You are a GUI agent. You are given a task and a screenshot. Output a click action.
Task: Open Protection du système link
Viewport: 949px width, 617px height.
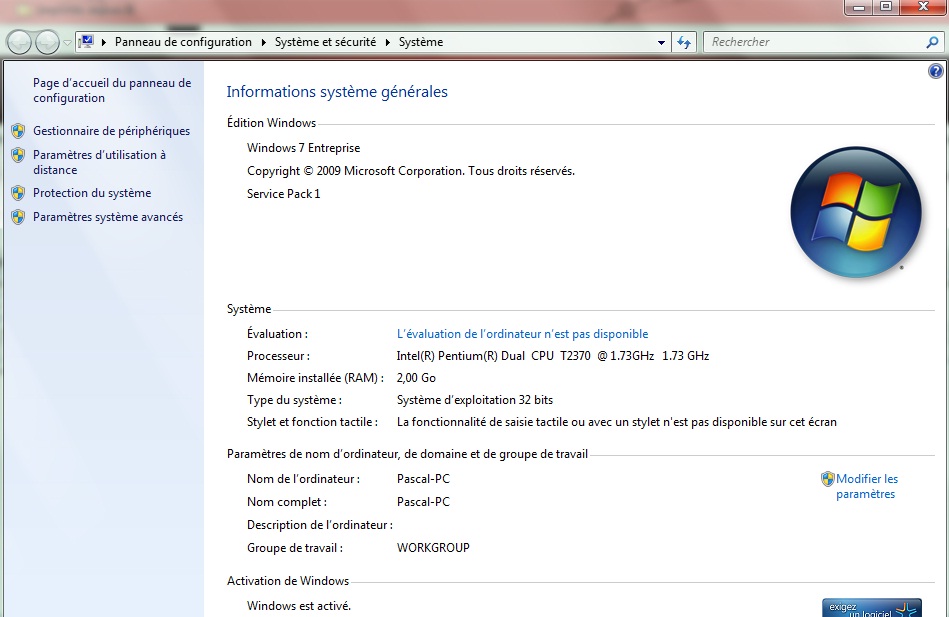pos(92,193)
